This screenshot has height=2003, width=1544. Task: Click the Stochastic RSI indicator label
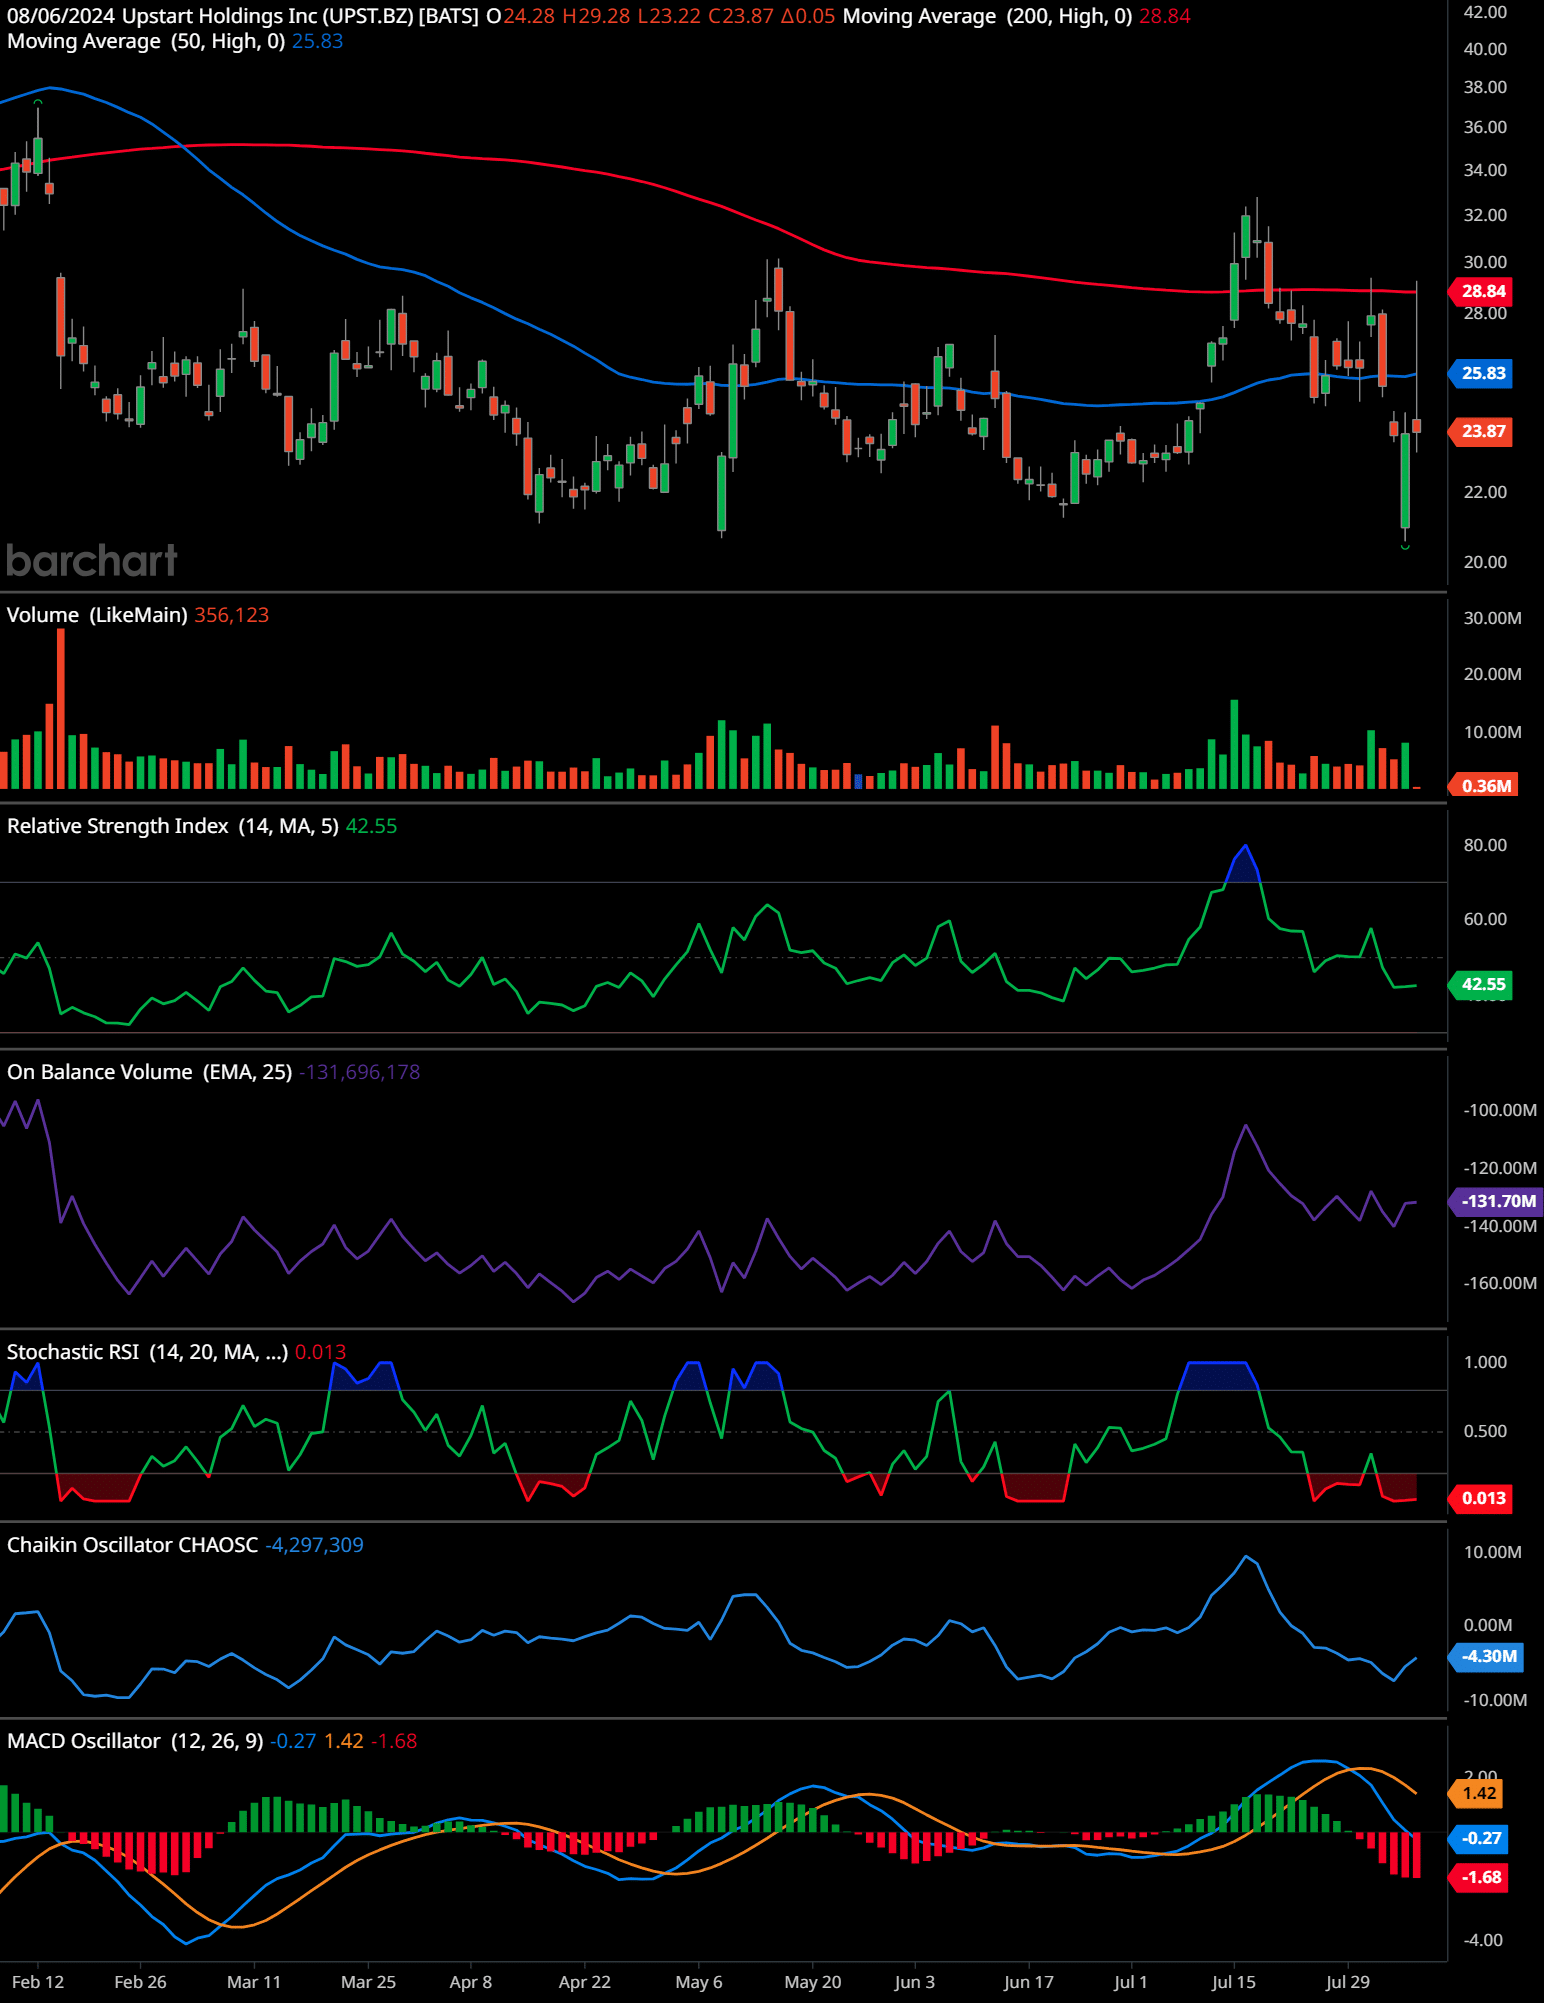tap(148, 1352)
